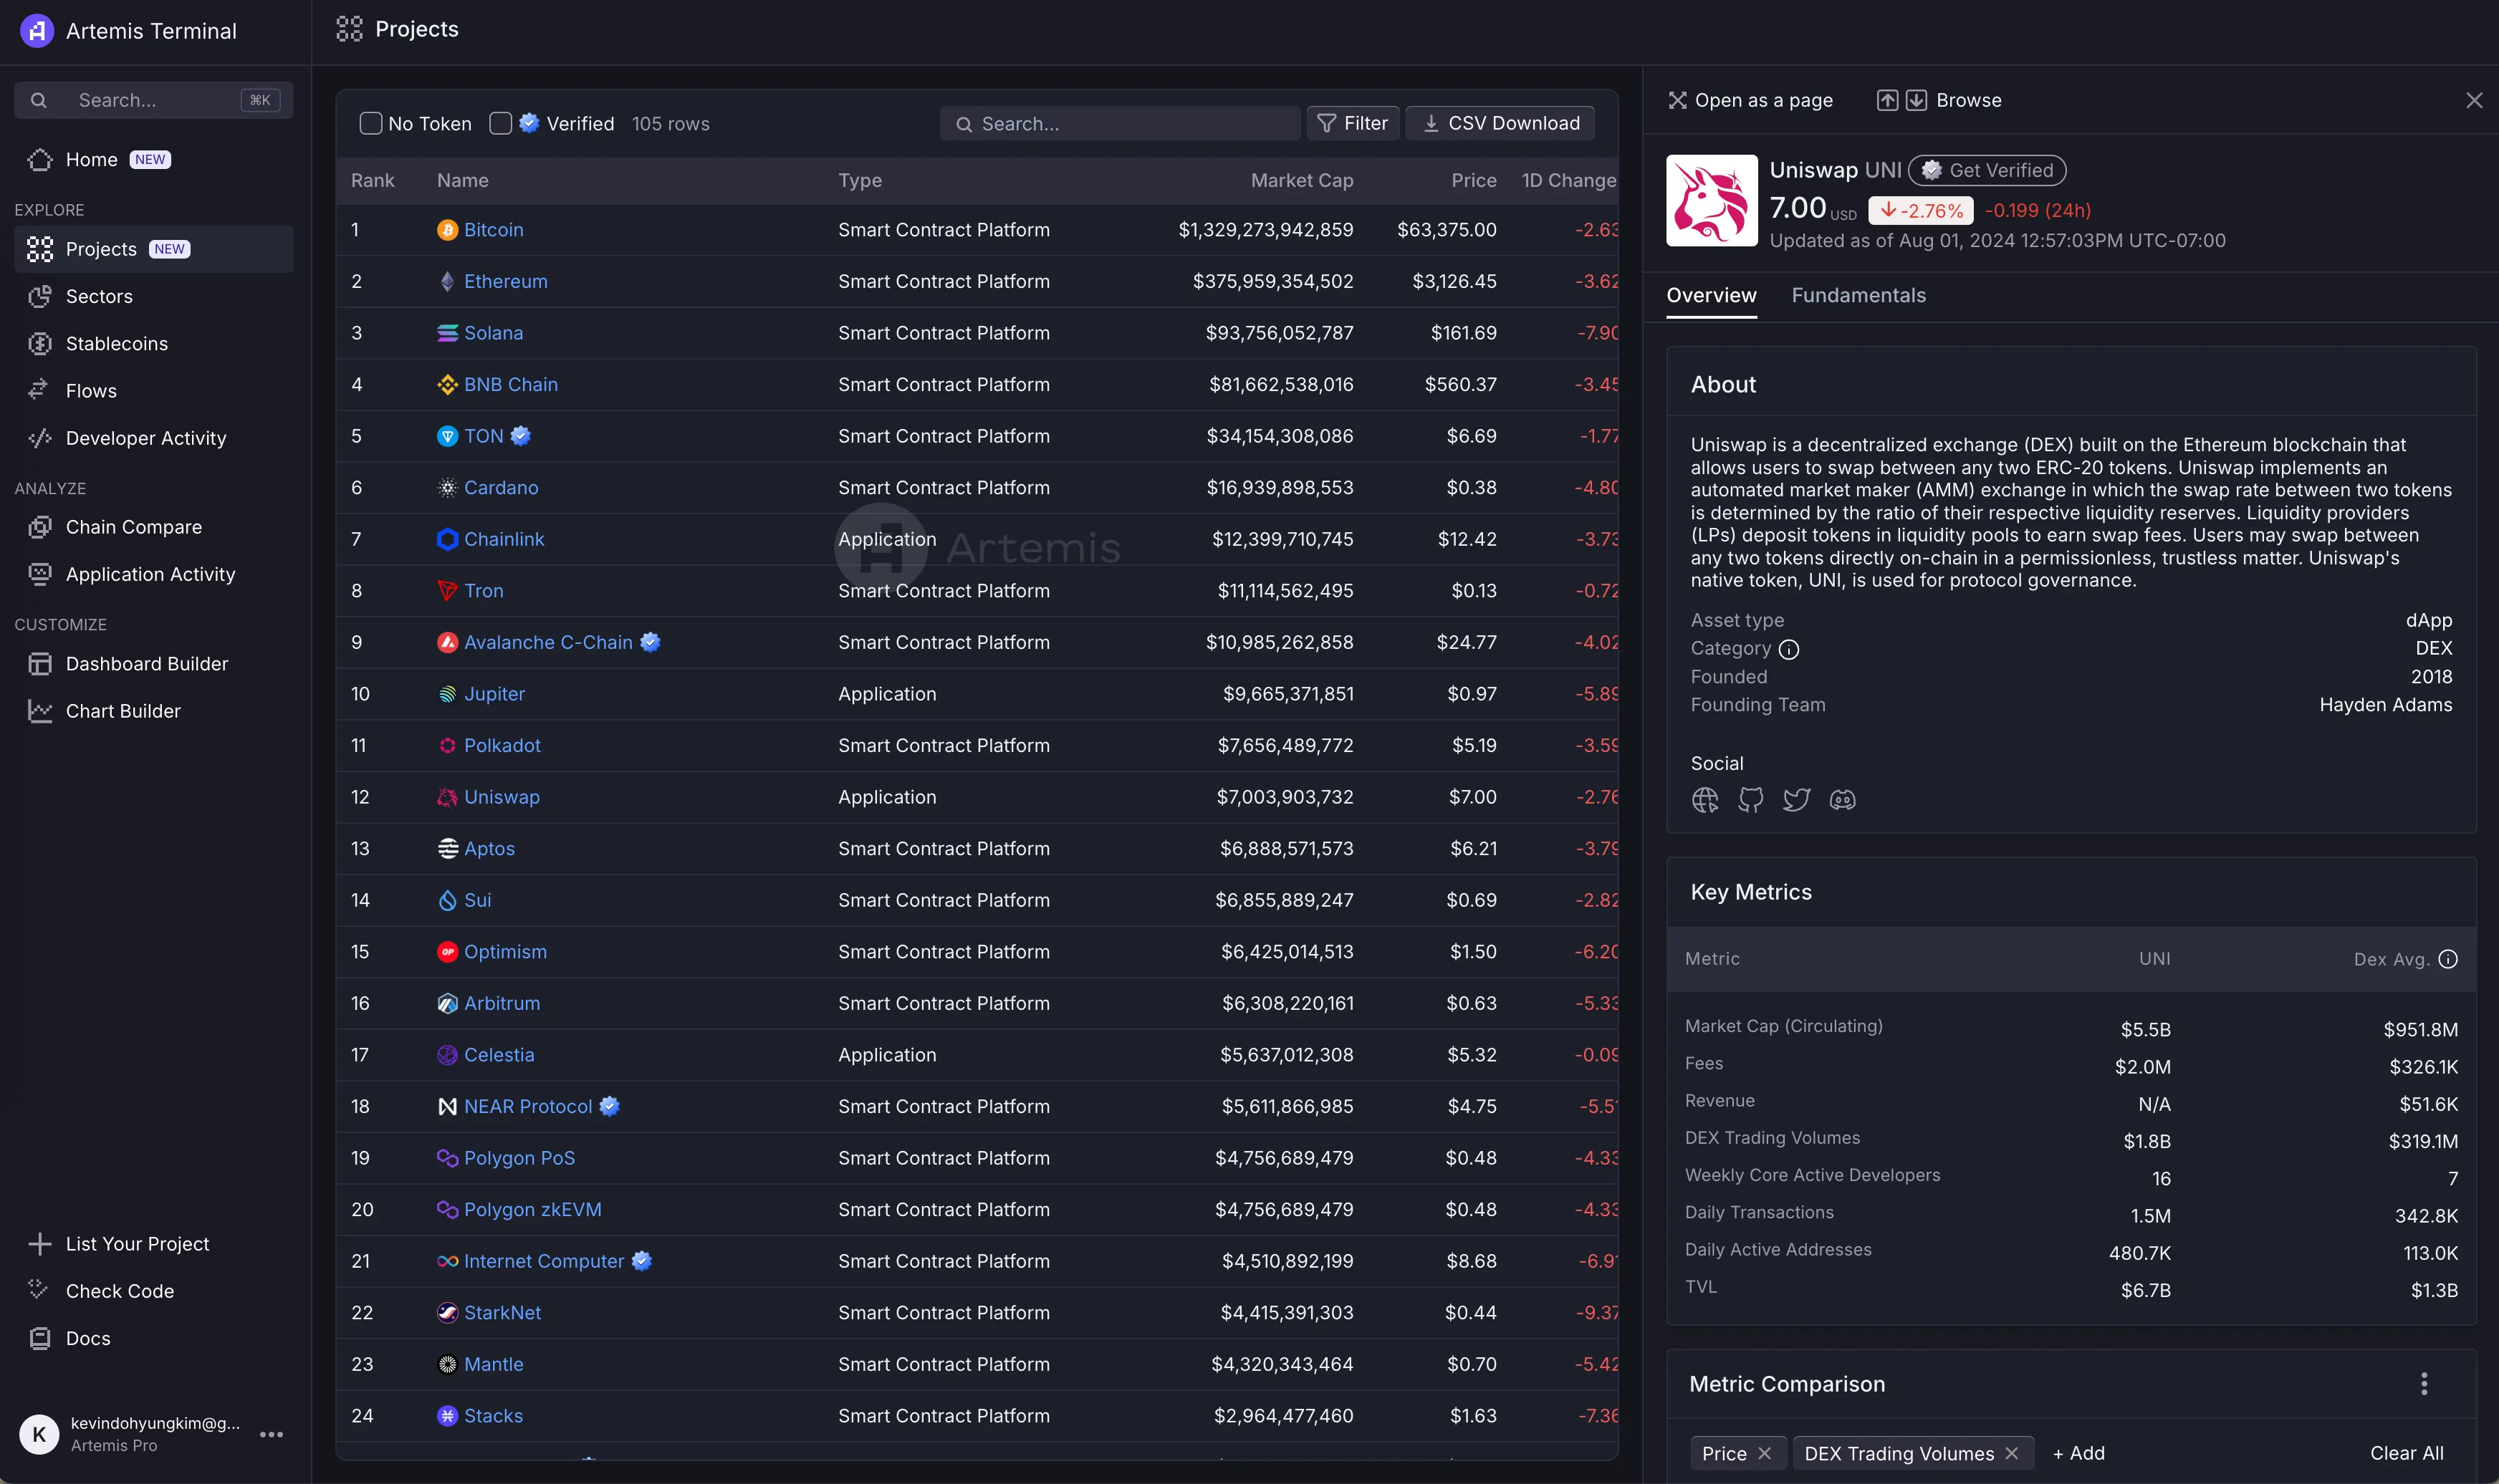Click List Your Project plus icon
This screenshot has width=2499, height=1484.
click(40, 1244)
